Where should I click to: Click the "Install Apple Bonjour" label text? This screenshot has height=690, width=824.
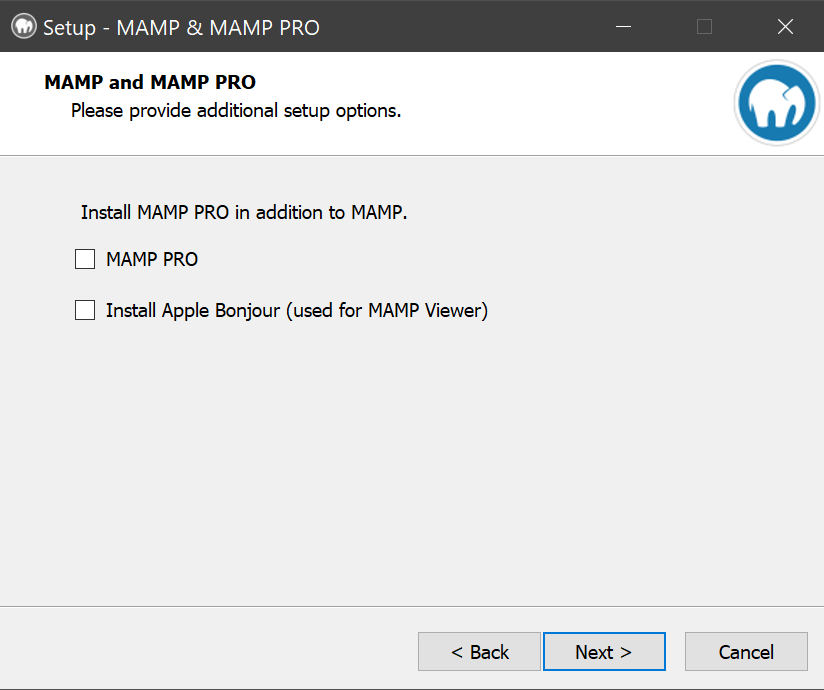tap(195, 311)
